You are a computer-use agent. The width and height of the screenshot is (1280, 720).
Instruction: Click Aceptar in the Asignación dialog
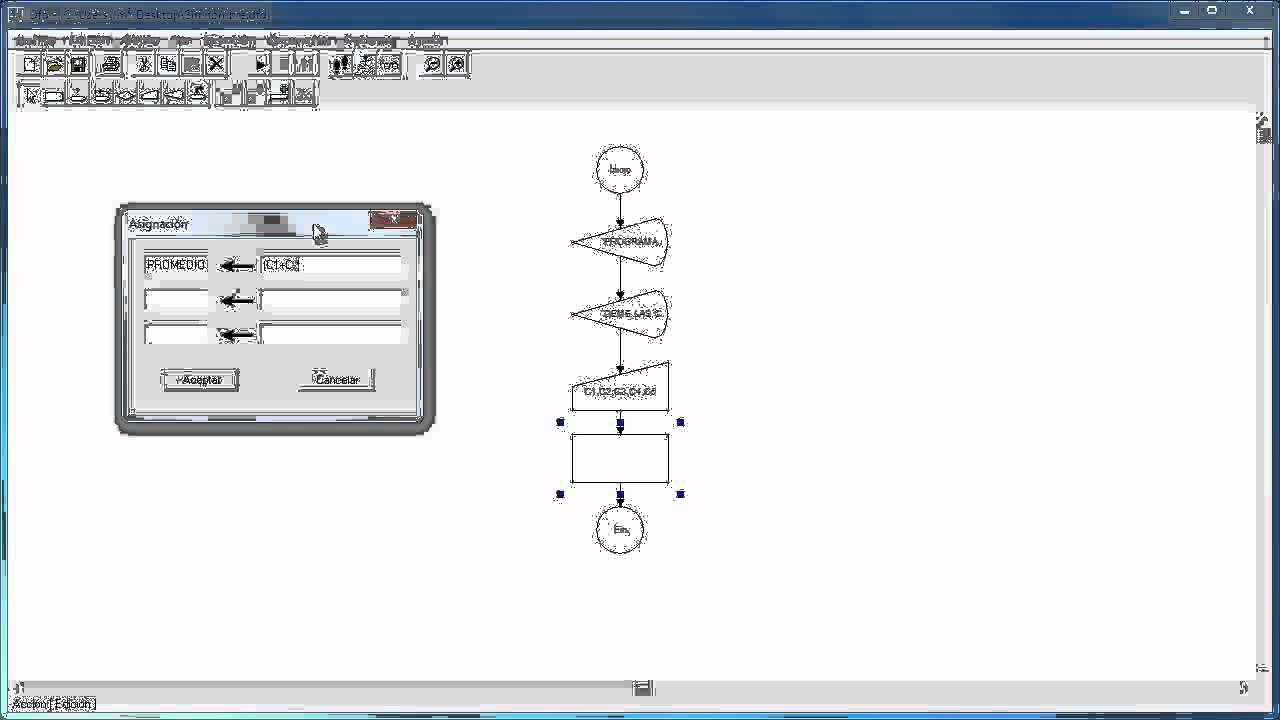[200, 380]
